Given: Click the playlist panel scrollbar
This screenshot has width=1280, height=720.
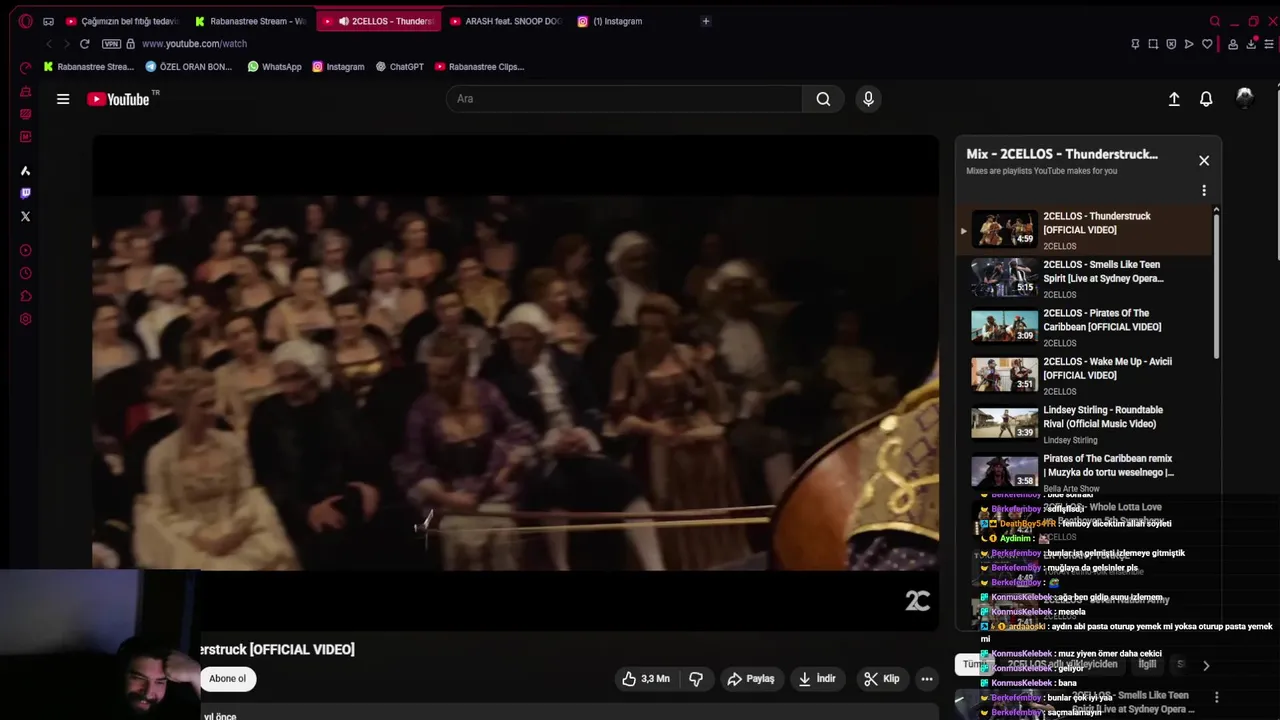Looking at the screenshot, I should 1216,285.
